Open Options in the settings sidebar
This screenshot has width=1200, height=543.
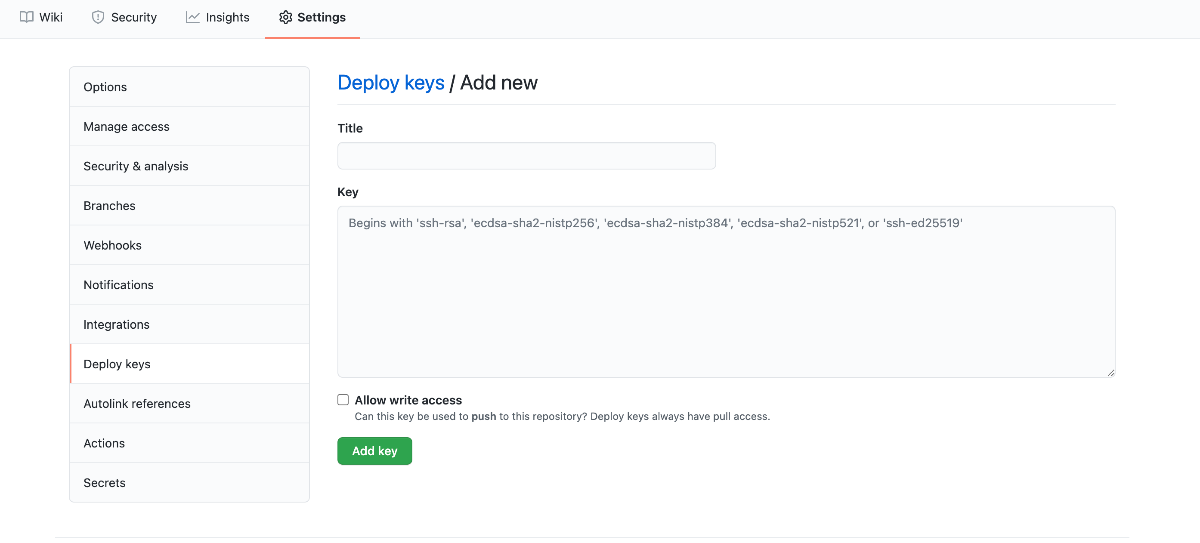pos(189,87)
